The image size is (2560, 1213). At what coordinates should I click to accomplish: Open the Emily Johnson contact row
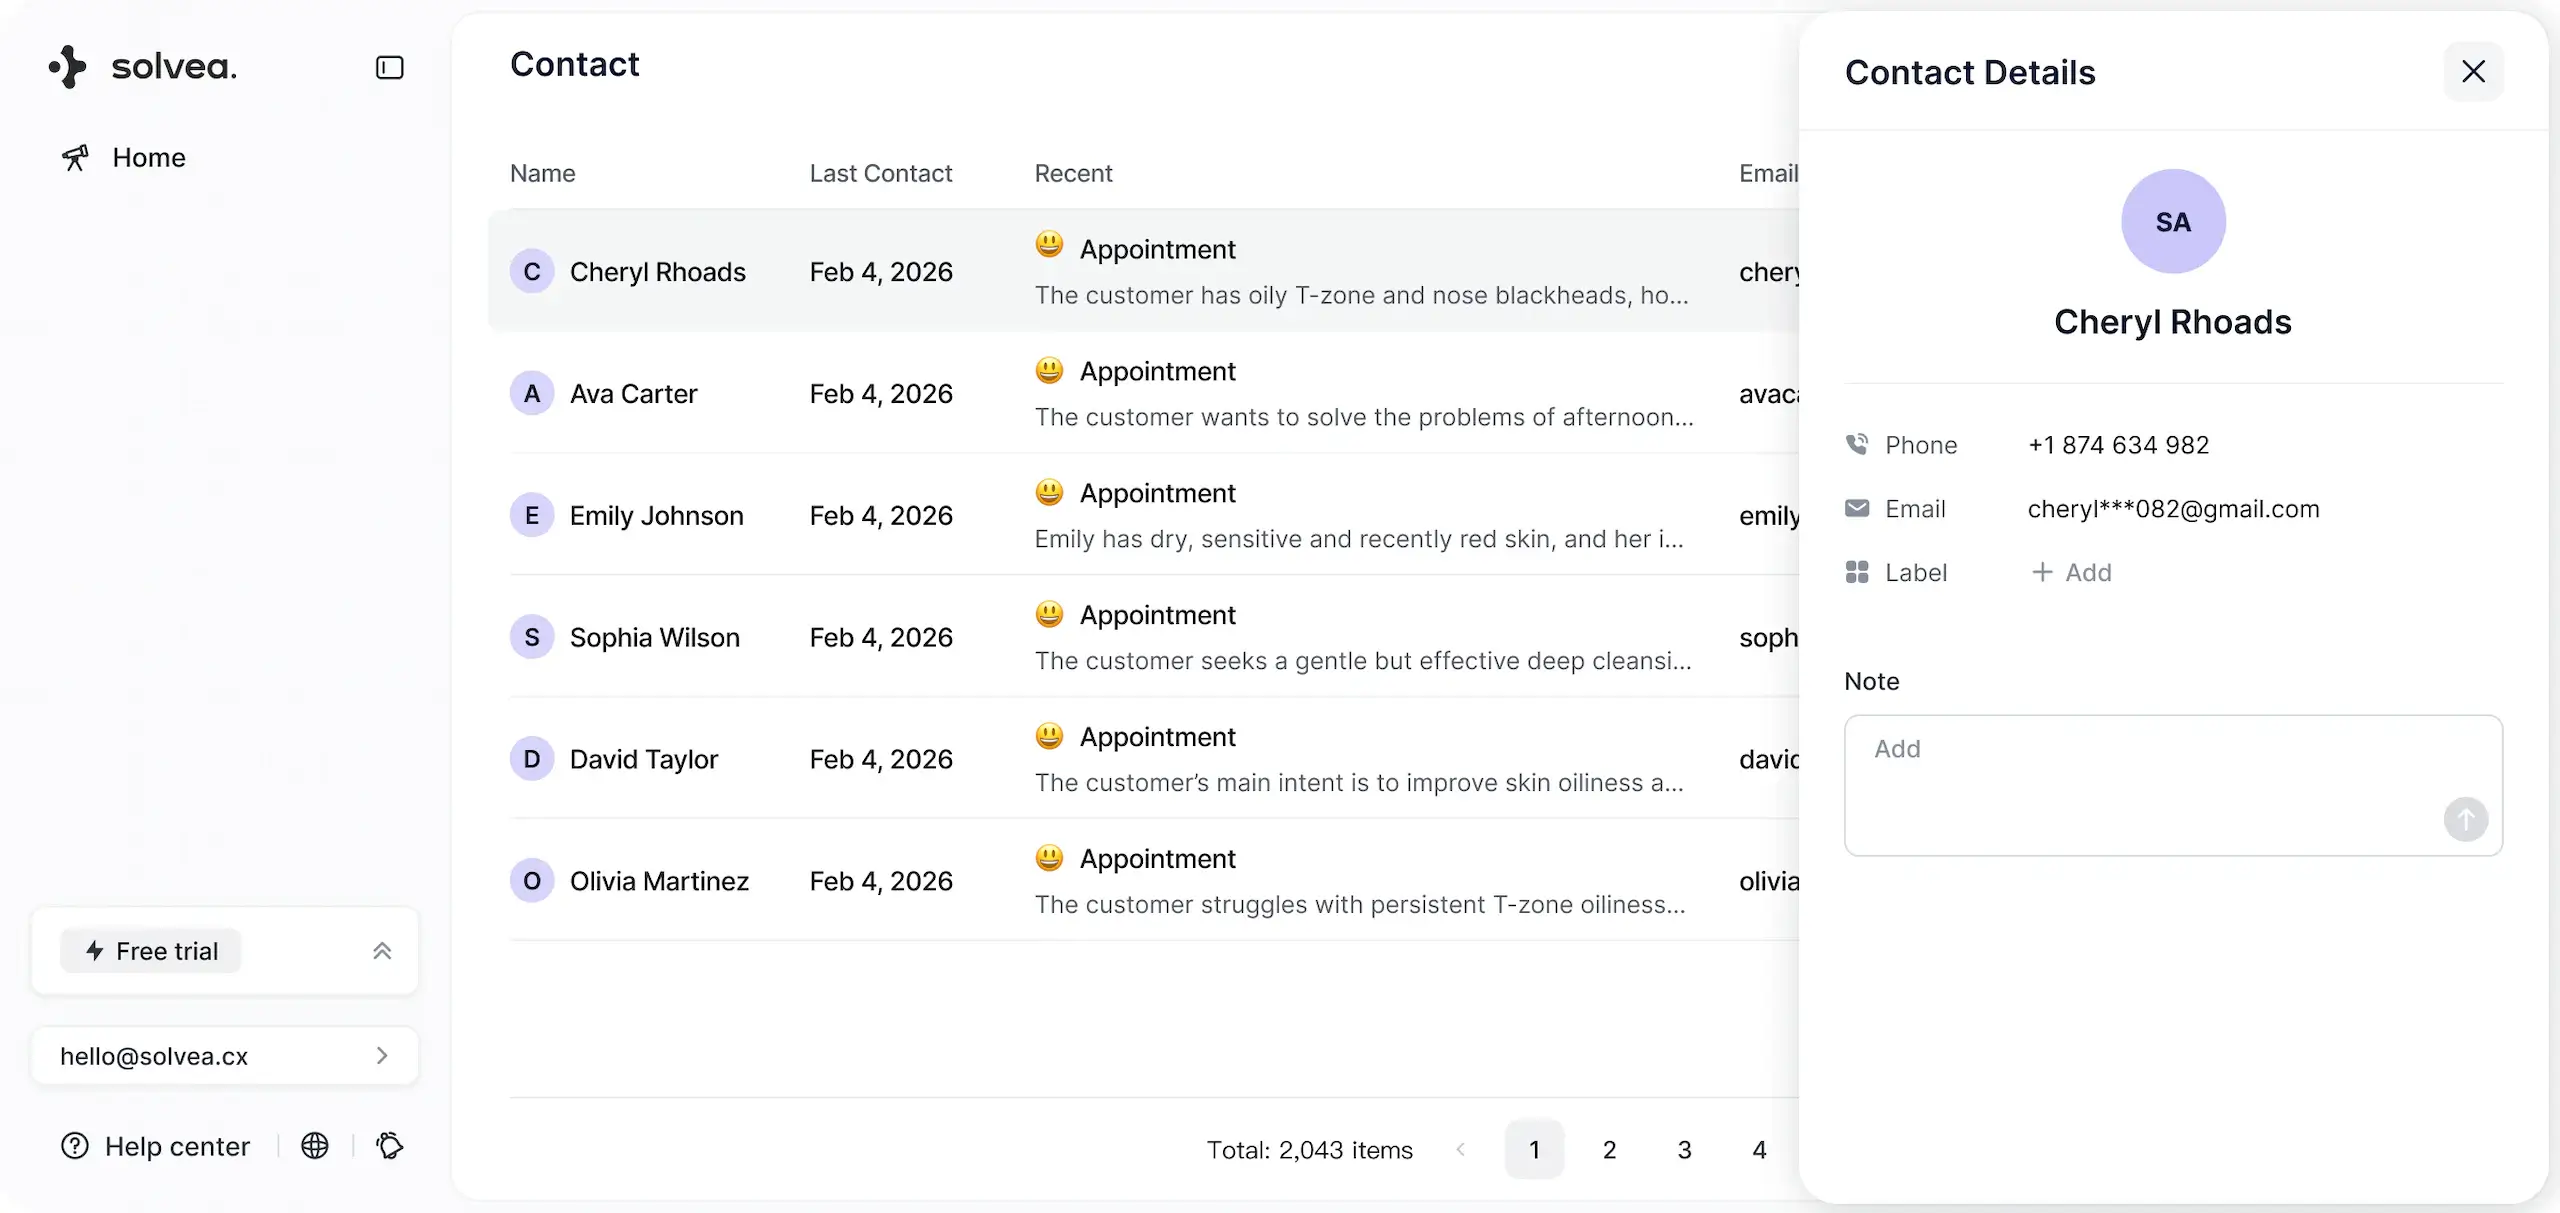pyautogui.click(x=1143, y=515)
